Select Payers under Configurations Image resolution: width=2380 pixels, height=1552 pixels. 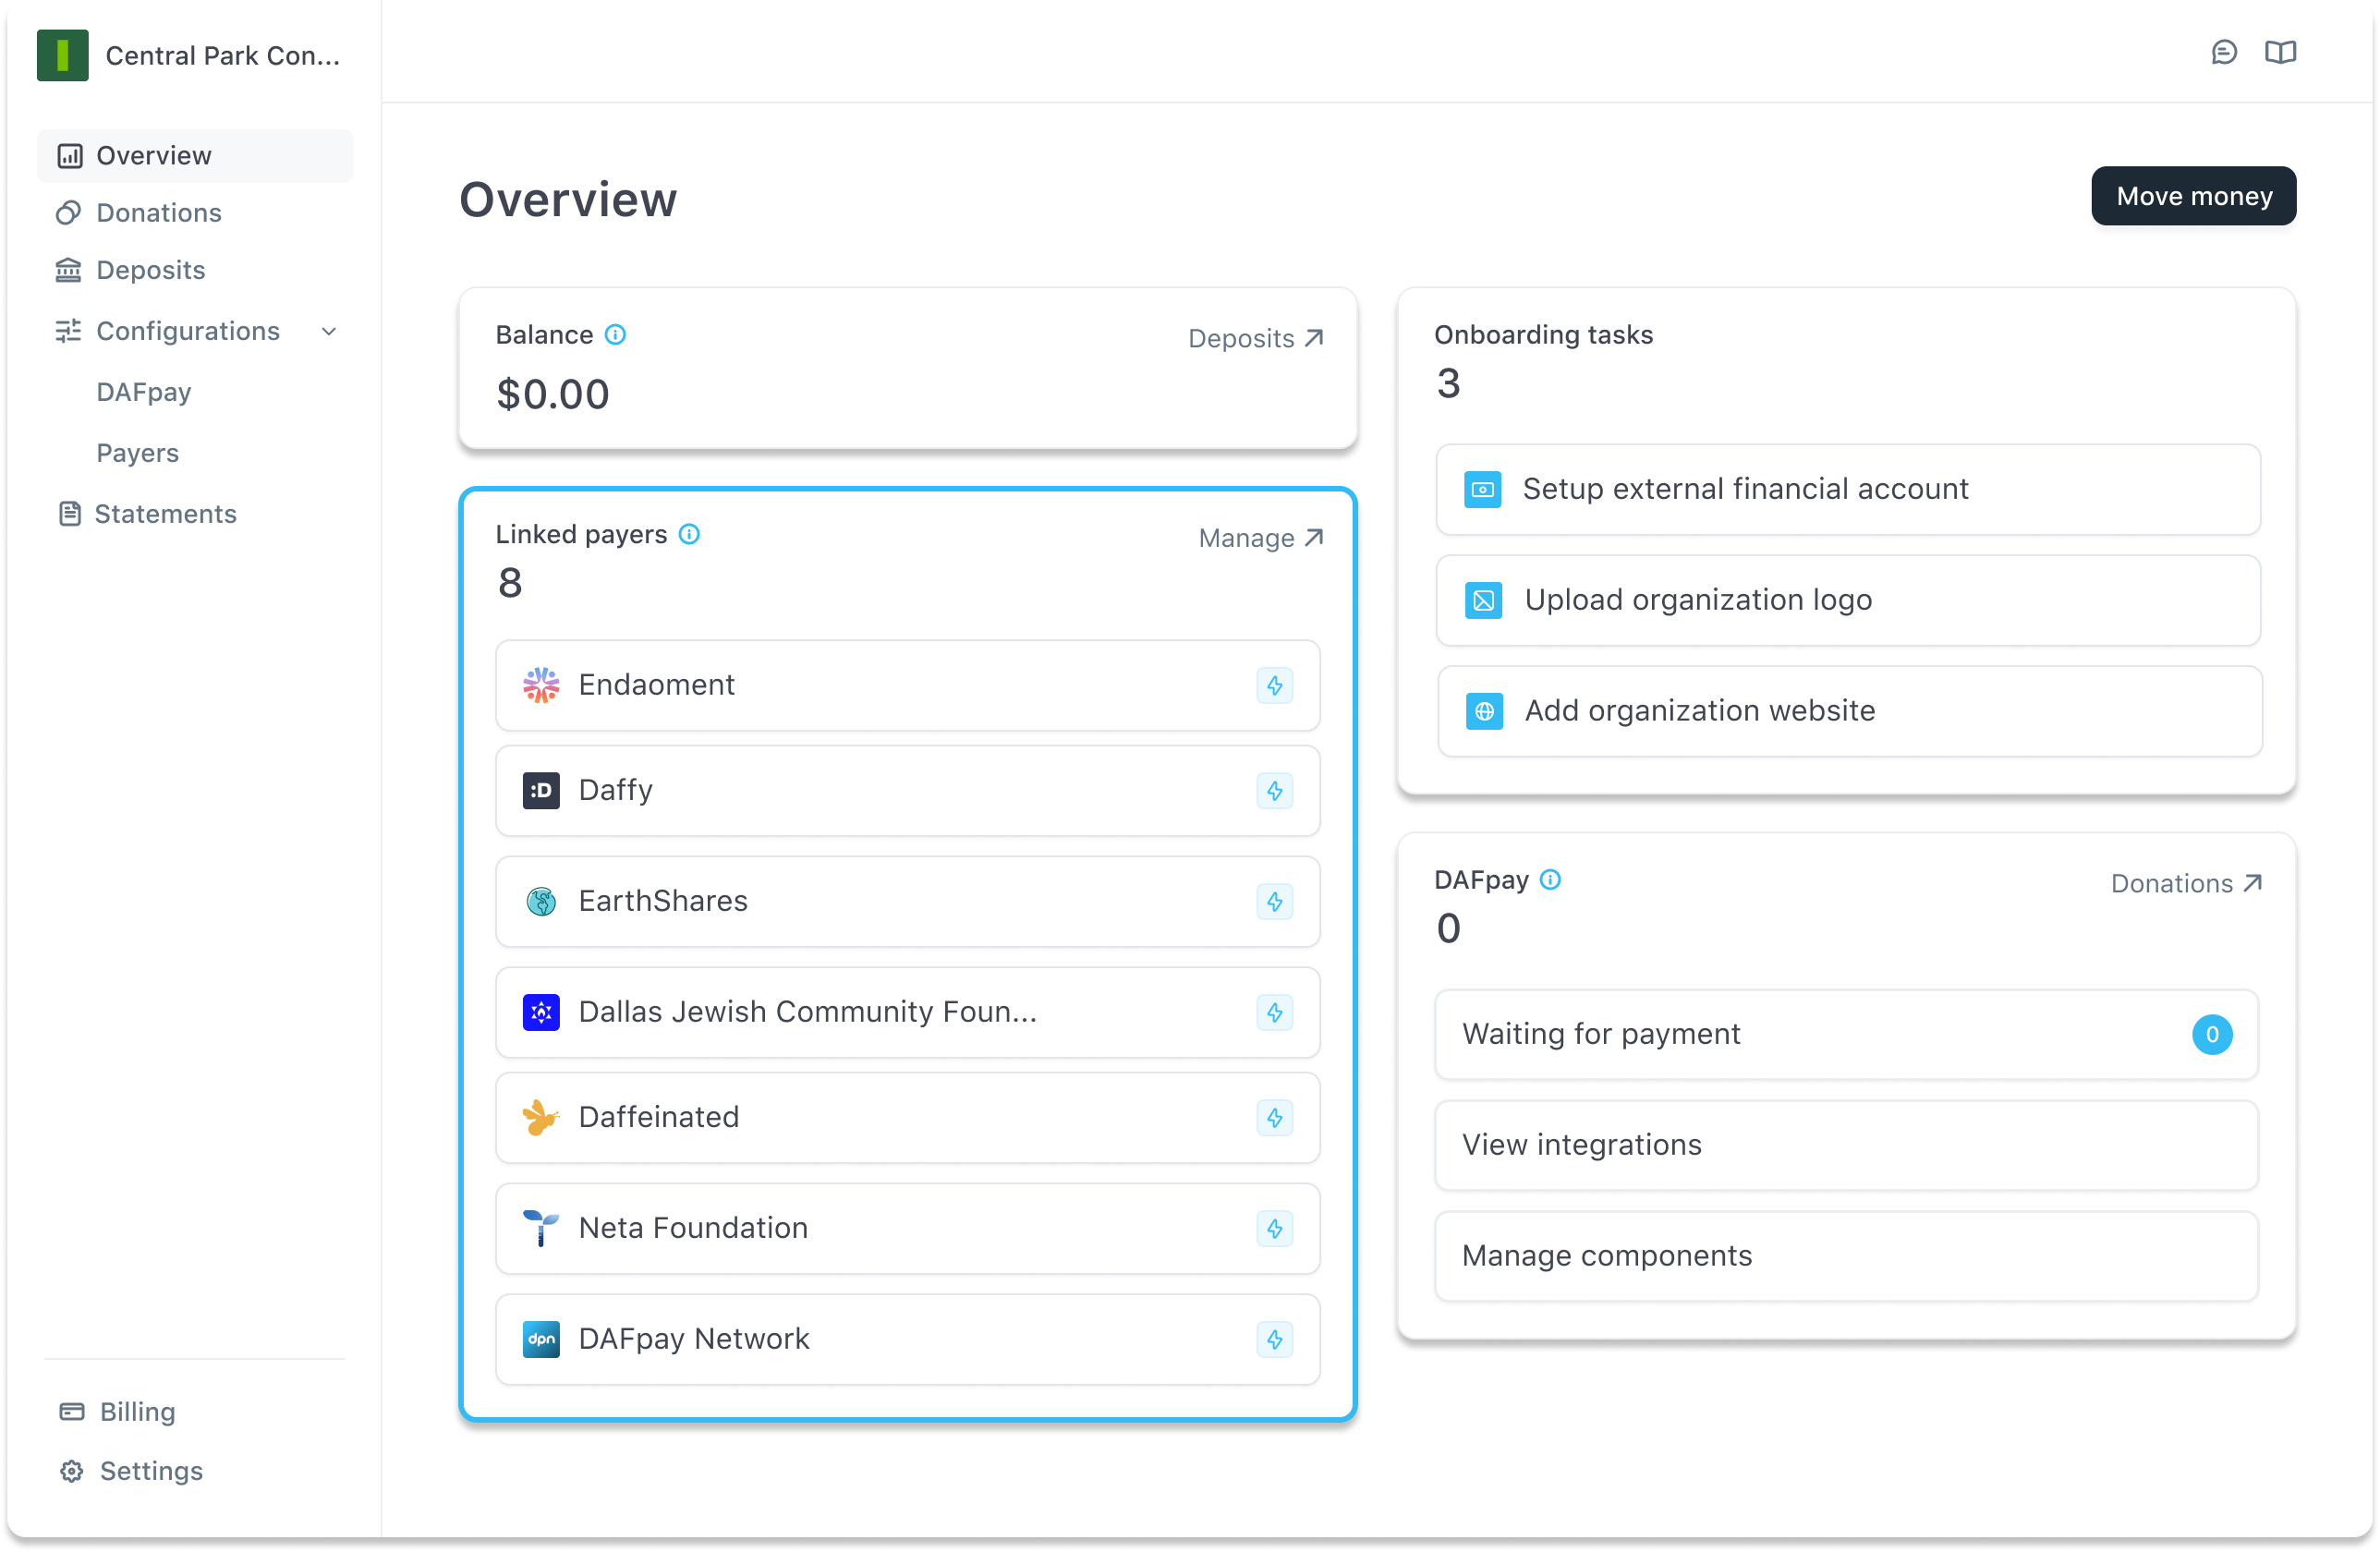[137, 453]
